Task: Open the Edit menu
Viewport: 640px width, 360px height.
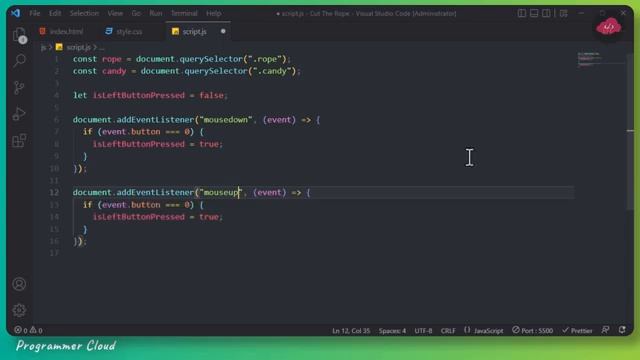Action: click(x=55, y=13)
